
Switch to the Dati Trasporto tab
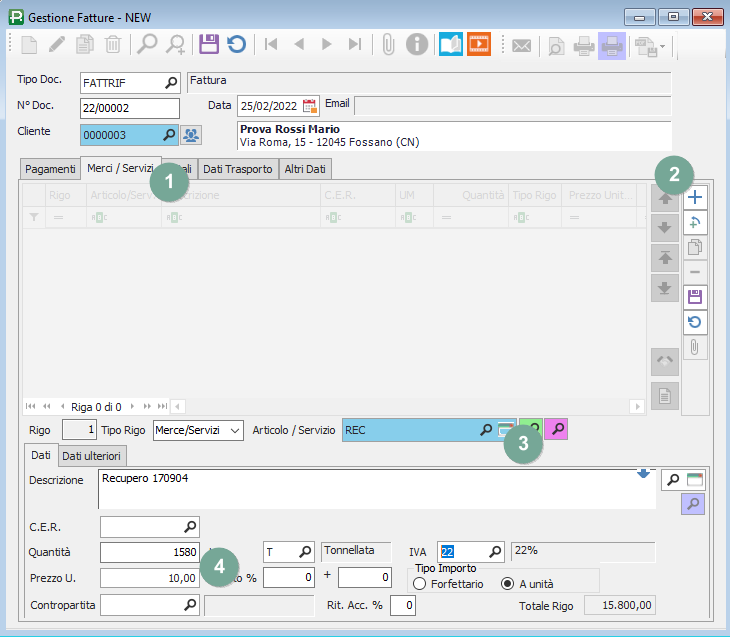pyautogui.click(x=237, y=169)
